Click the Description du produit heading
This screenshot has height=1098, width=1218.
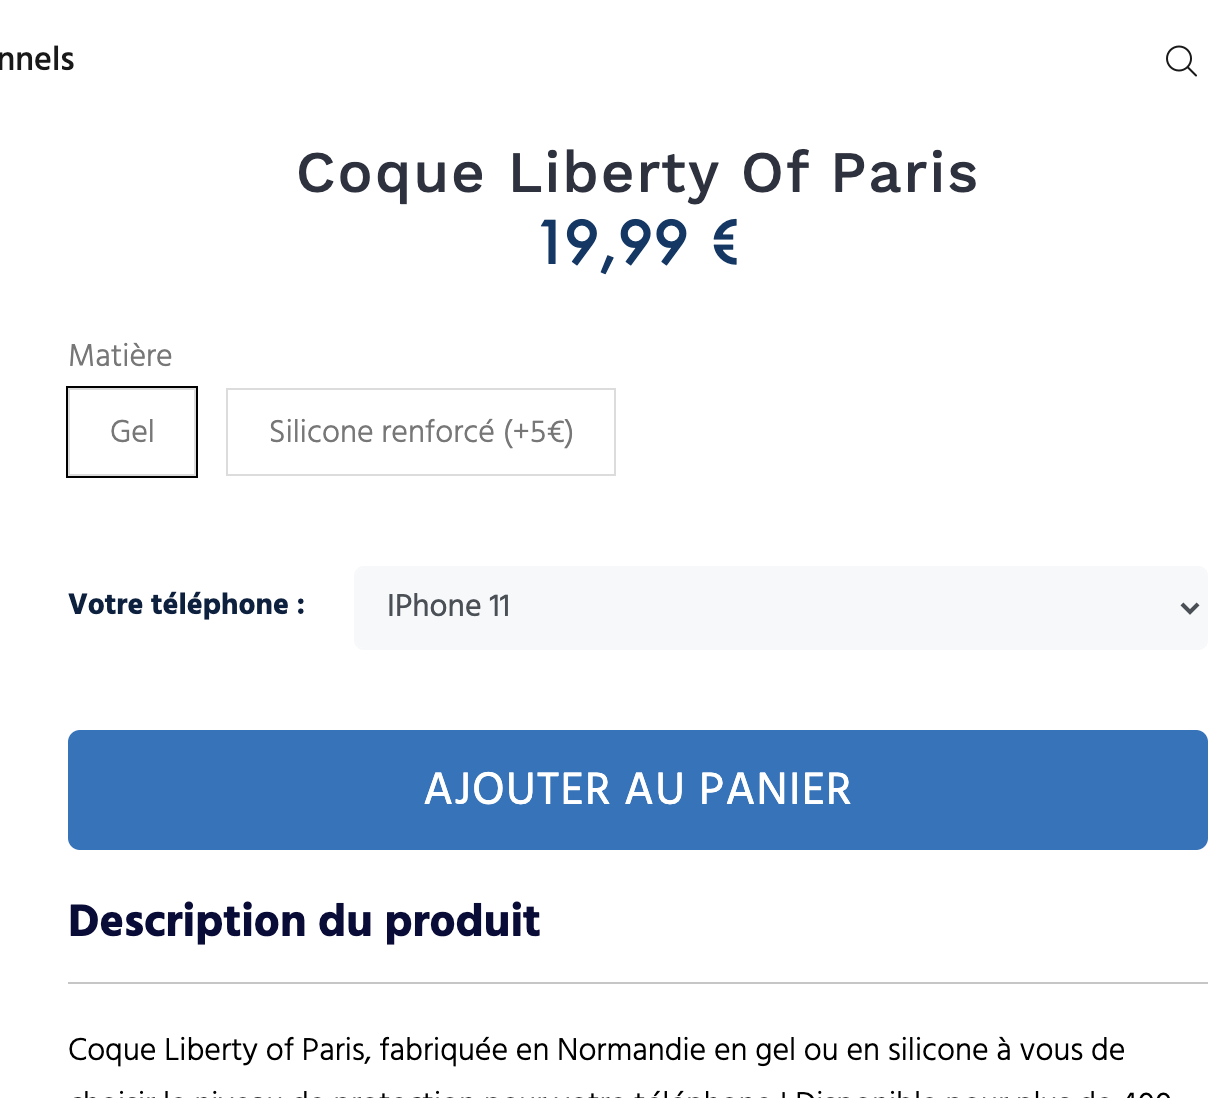[x=304, y=920]
